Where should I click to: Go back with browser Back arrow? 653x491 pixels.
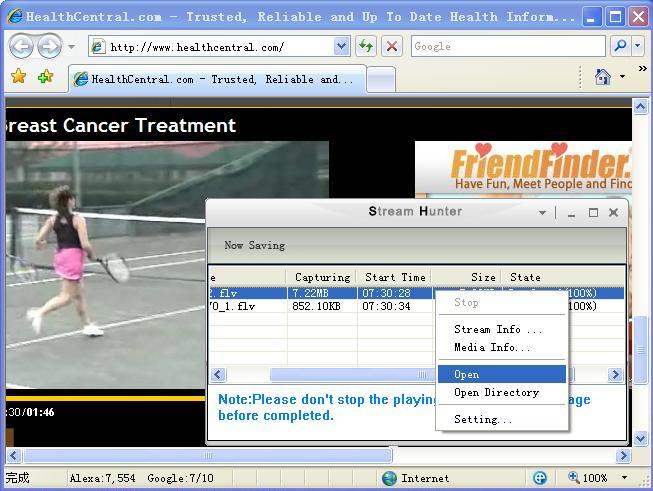pyautogui.click(x=21, y=46)
